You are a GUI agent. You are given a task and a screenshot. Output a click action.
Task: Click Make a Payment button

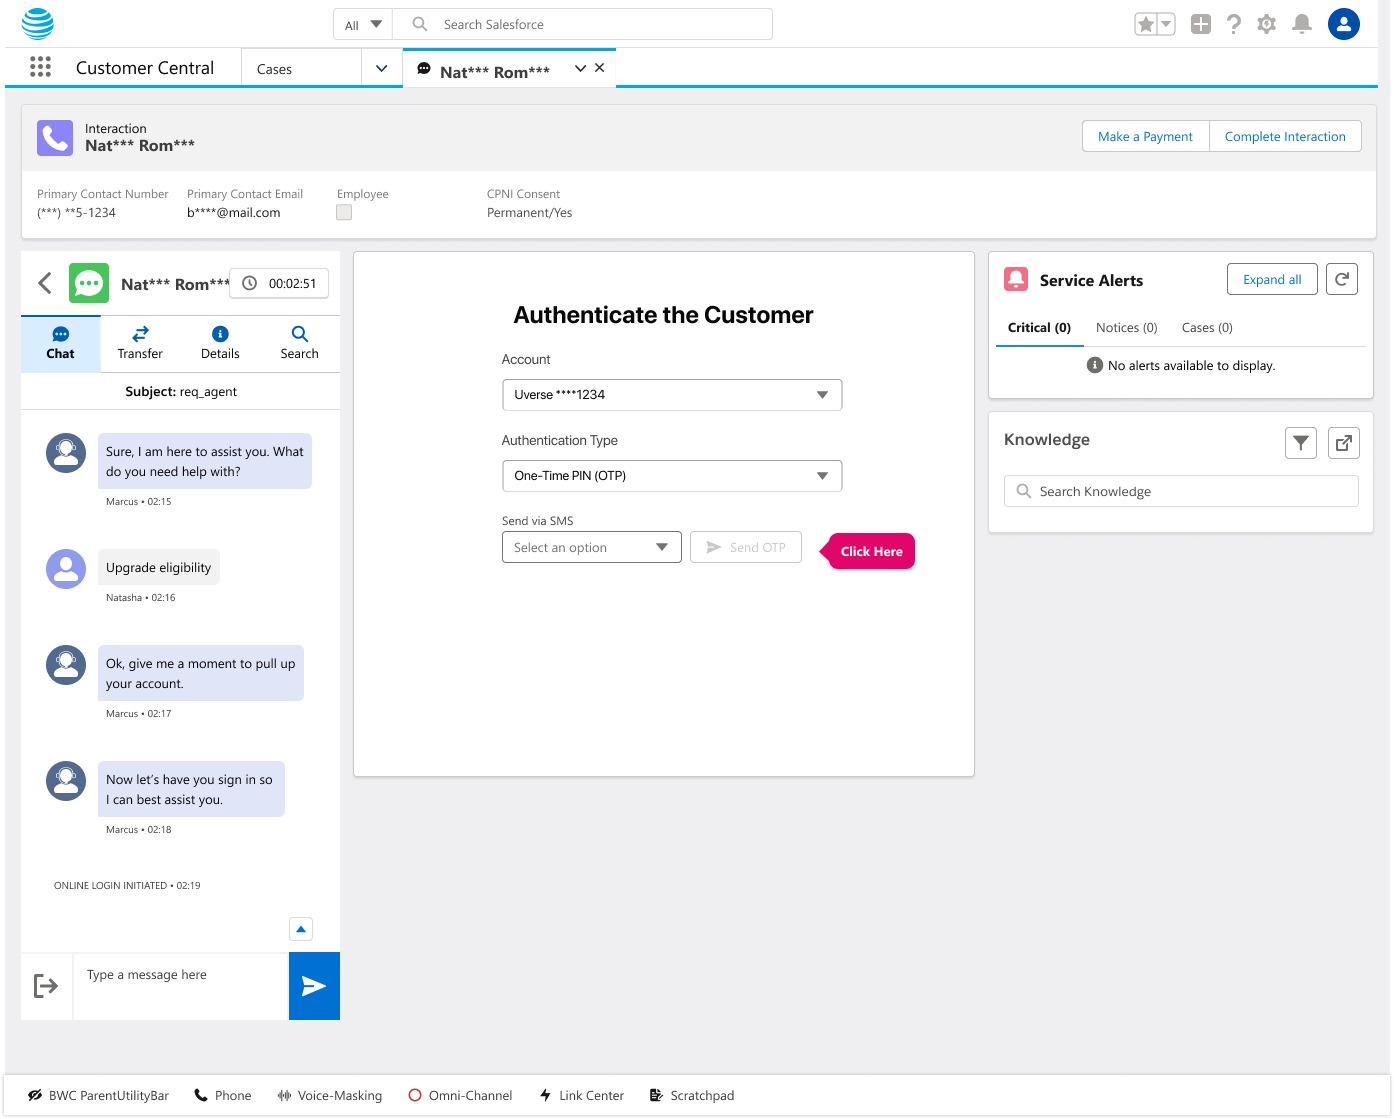click(x=1145, y=136)
